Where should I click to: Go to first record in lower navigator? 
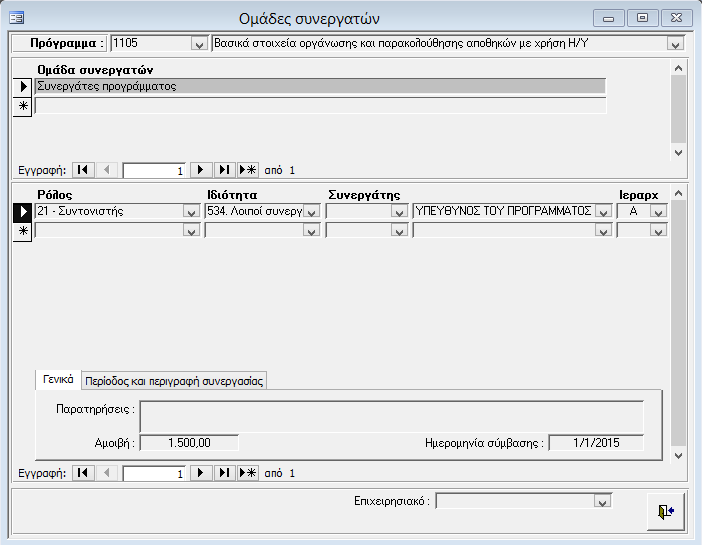click(84, 473)
